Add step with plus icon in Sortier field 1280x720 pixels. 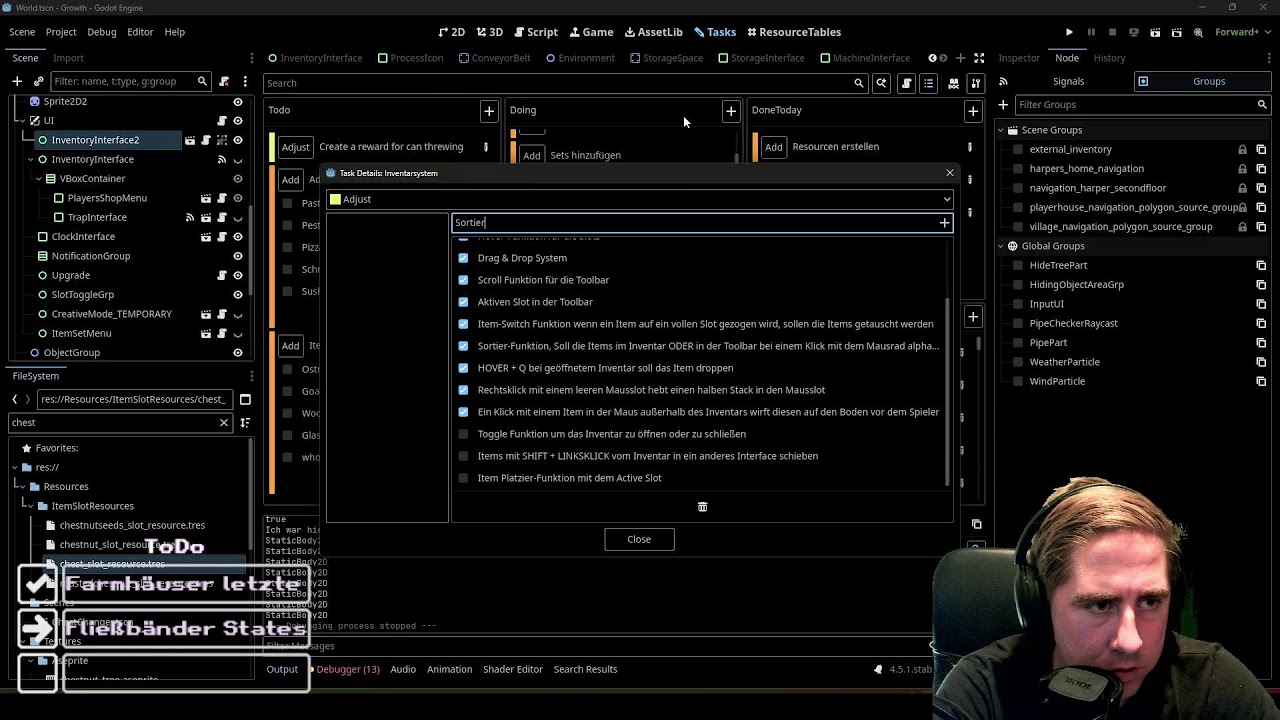pos(944,223)
